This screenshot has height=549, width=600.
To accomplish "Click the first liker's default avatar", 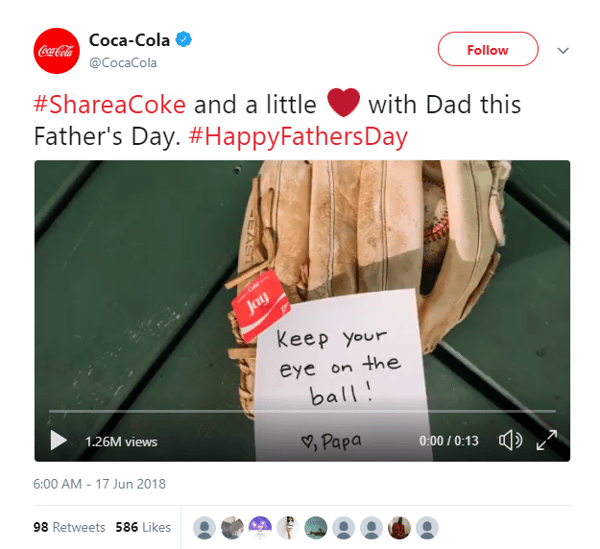I will point(204,528).
